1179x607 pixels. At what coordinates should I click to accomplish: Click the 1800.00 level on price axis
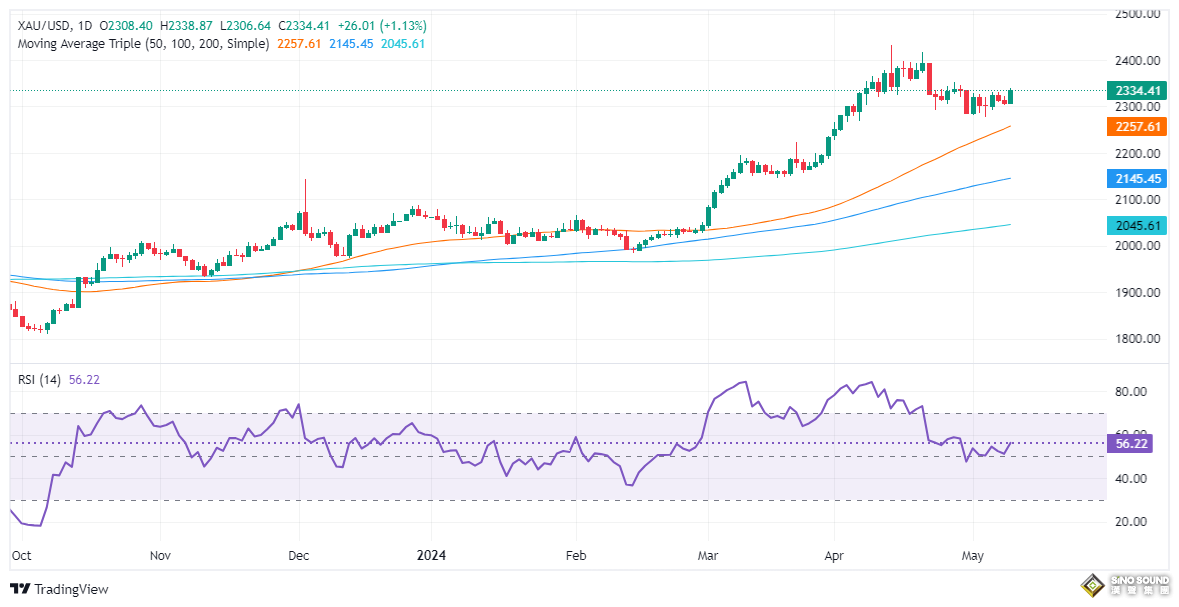pos(1139,339)
